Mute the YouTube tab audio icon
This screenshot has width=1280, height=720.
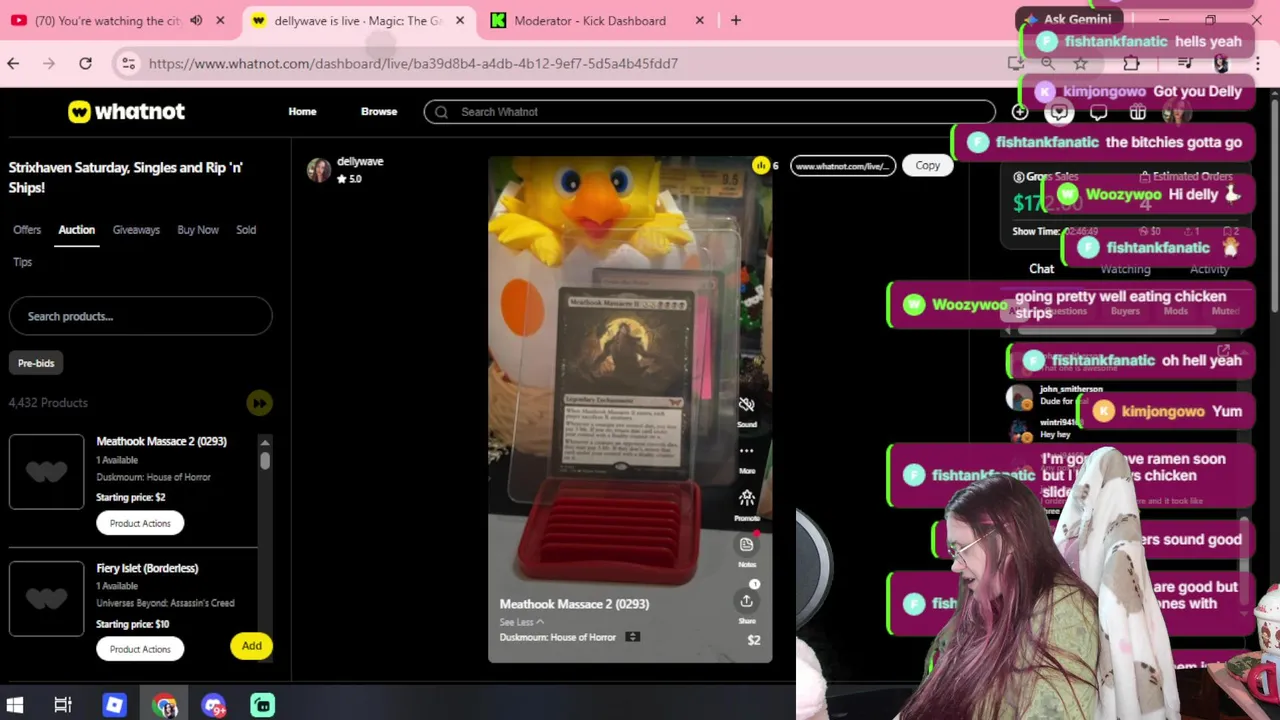[196, 20]
